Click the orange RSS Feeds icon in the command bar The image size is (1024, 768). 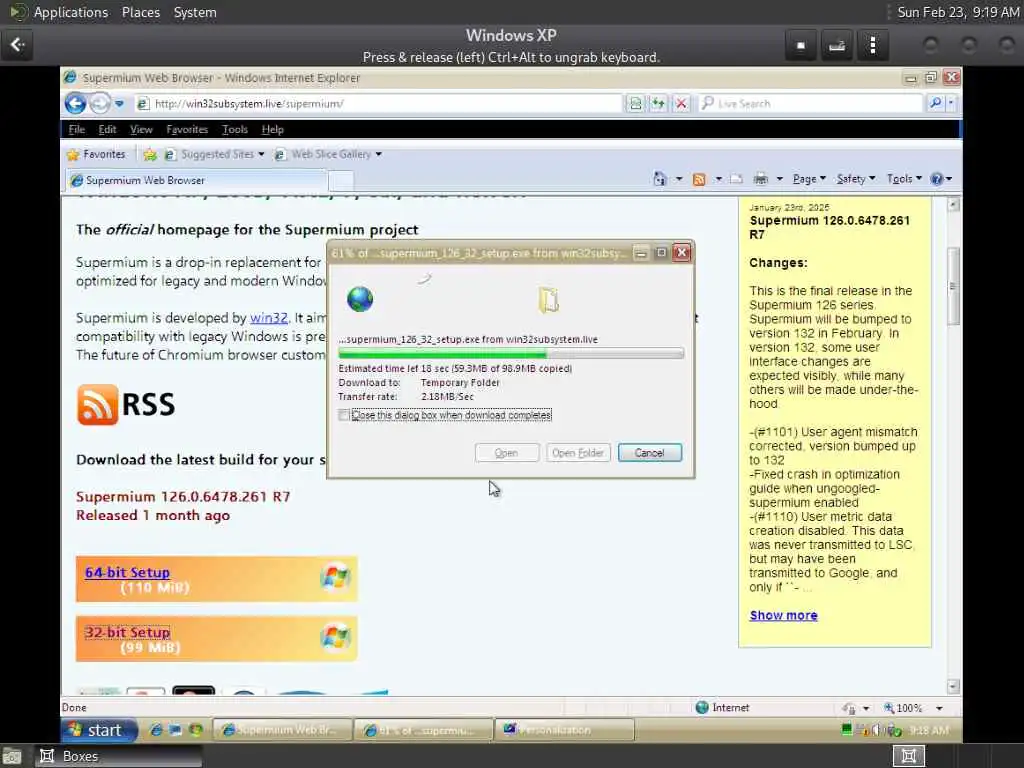[x=699, y=179]
